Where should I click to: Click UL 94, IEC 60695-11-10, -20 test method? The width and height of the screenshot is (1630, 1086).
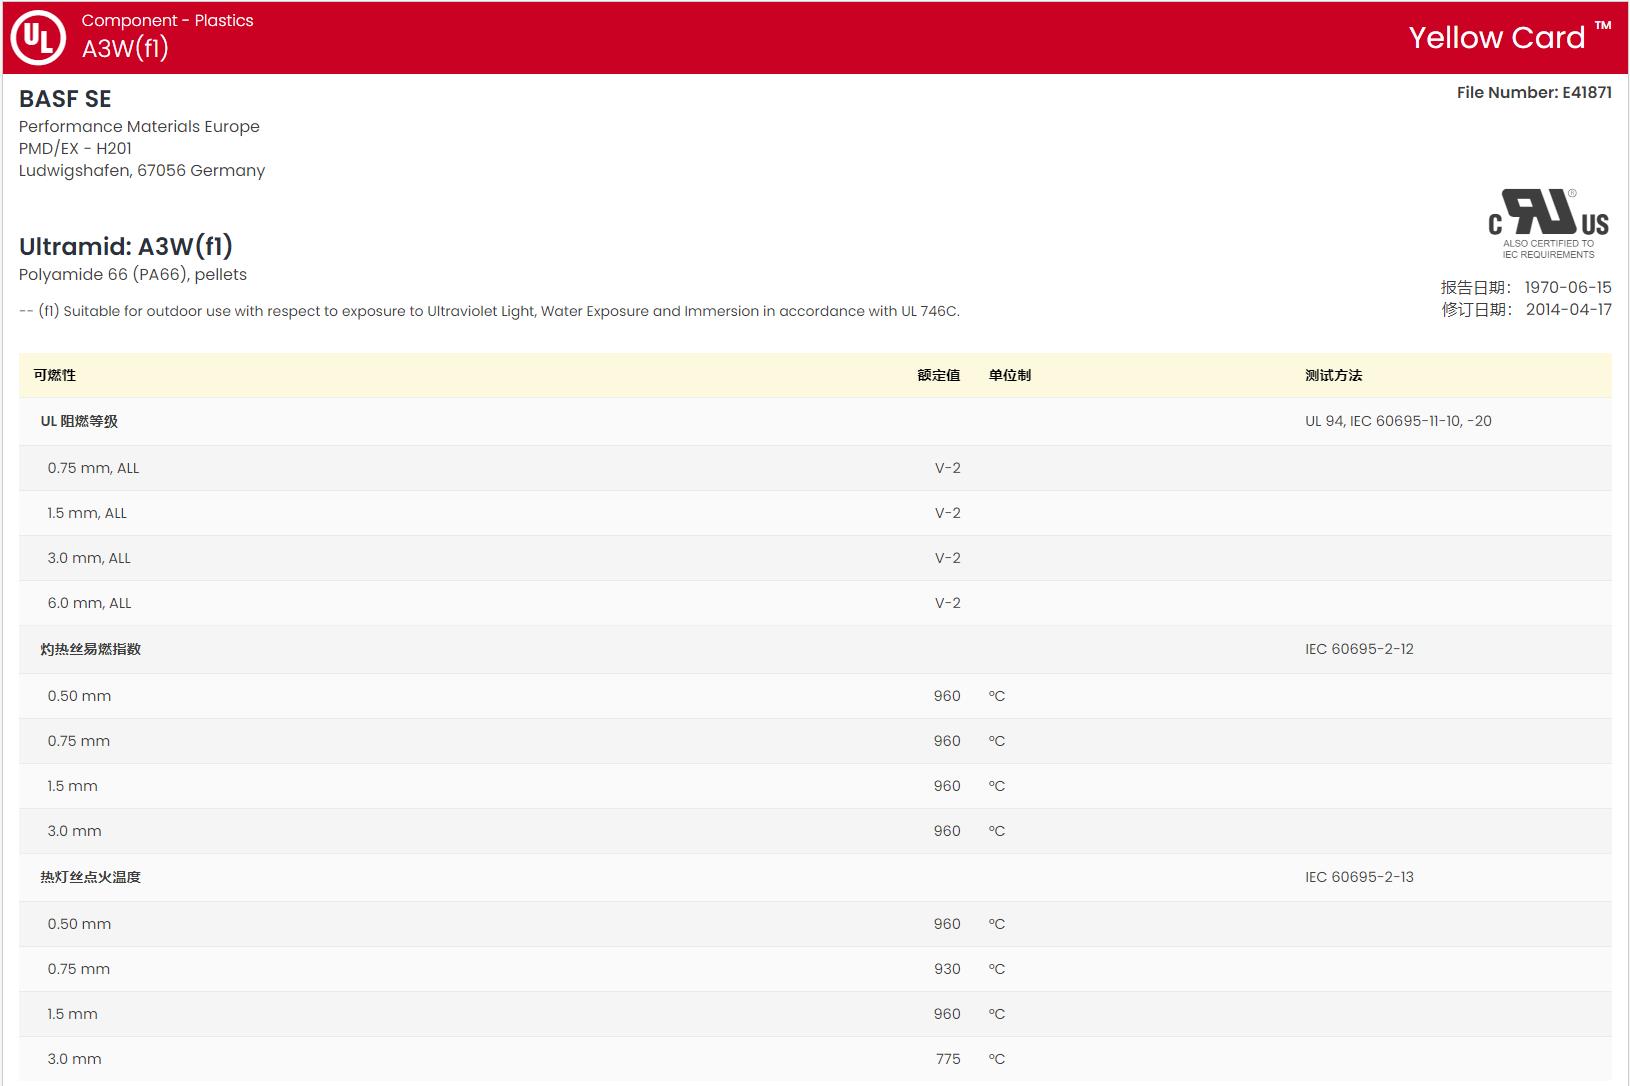(1398, 421)
